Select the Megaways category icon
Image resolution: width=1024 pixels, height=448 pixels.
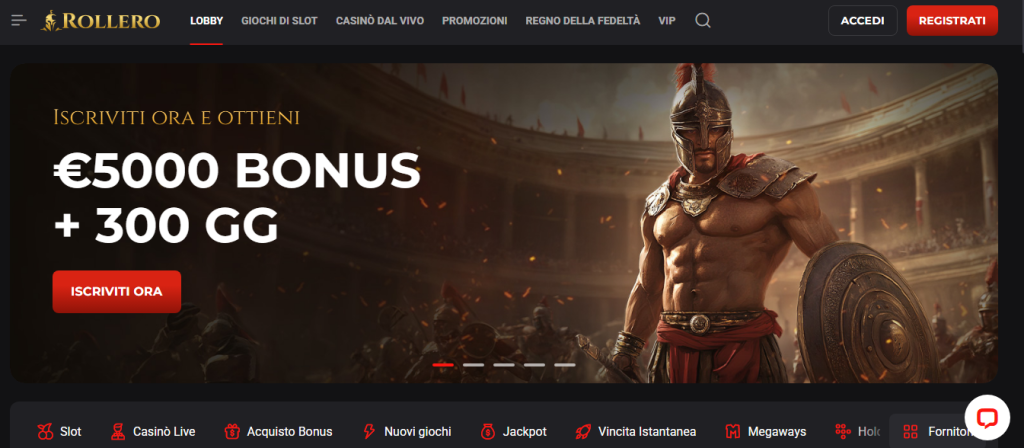(x=733, y=431)
